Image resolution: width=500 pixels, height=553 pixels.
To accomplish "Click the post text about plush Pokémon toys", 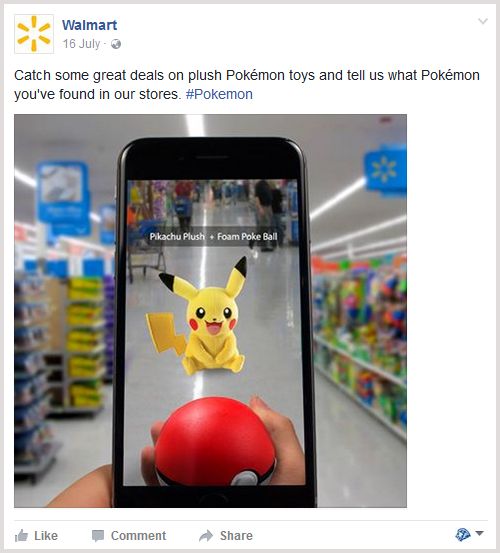I will pyautogui.click(x=247, y=85).
